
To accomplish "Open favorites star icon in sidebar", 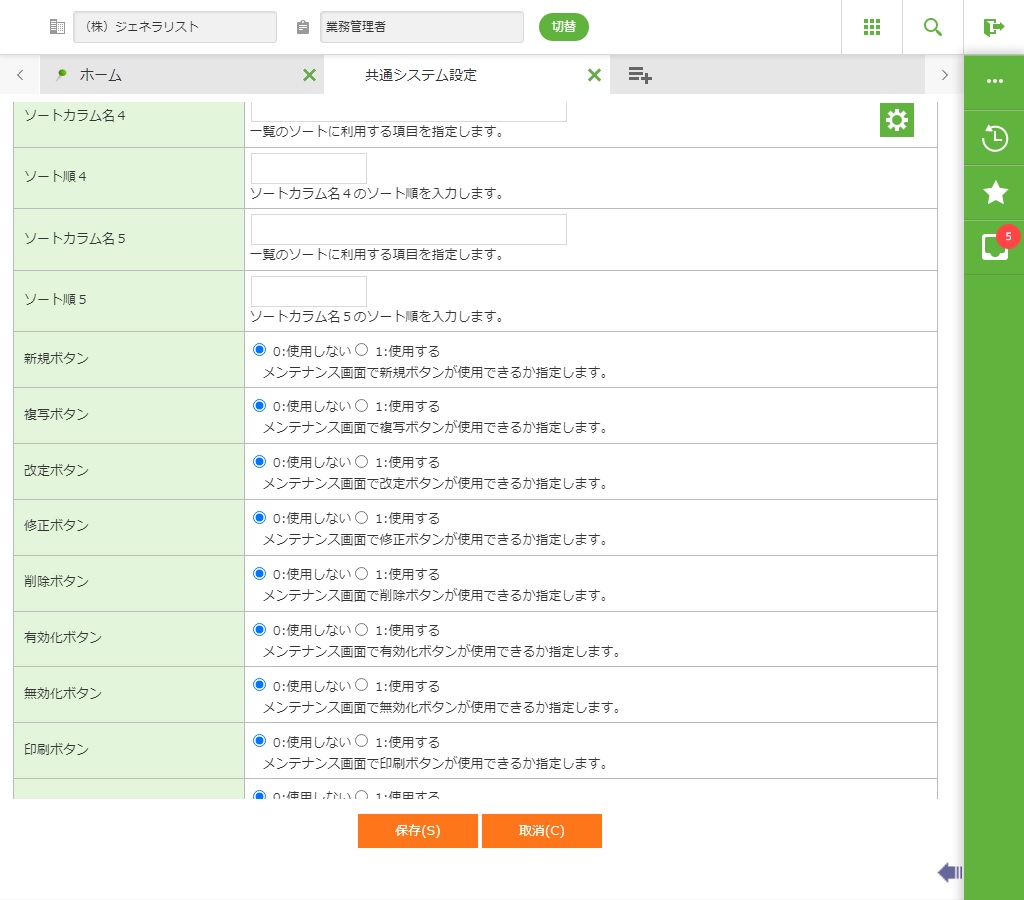I will pyautogui.click(x=994, y=192).
